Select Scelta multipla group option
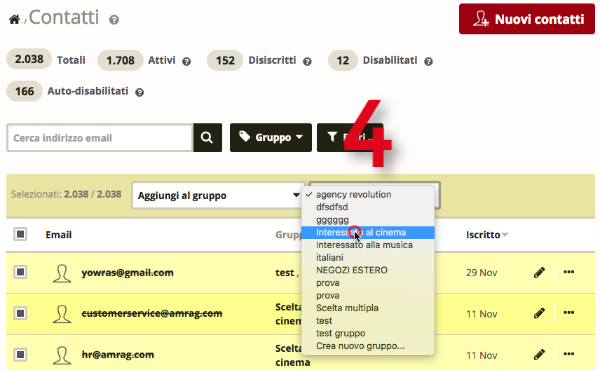Screen dimensions: 600x371 347,308
